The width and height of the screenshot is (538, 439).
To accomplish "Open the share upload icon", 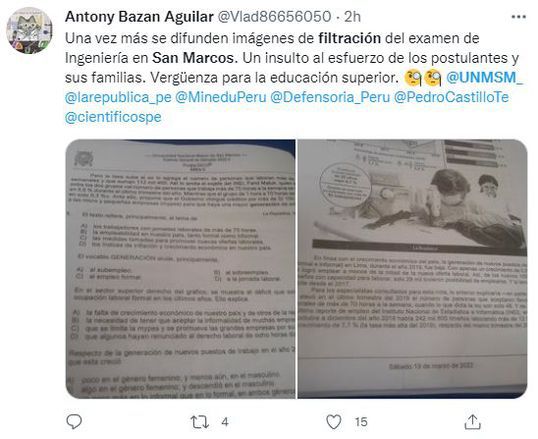I will coord(472,421).
